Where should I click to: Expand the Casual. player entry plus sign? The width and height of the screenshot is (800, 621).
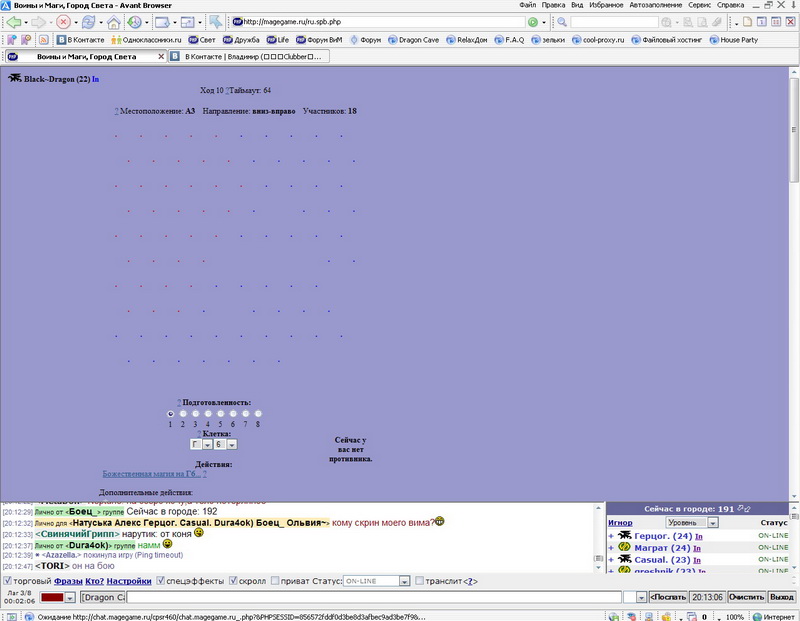611,559
